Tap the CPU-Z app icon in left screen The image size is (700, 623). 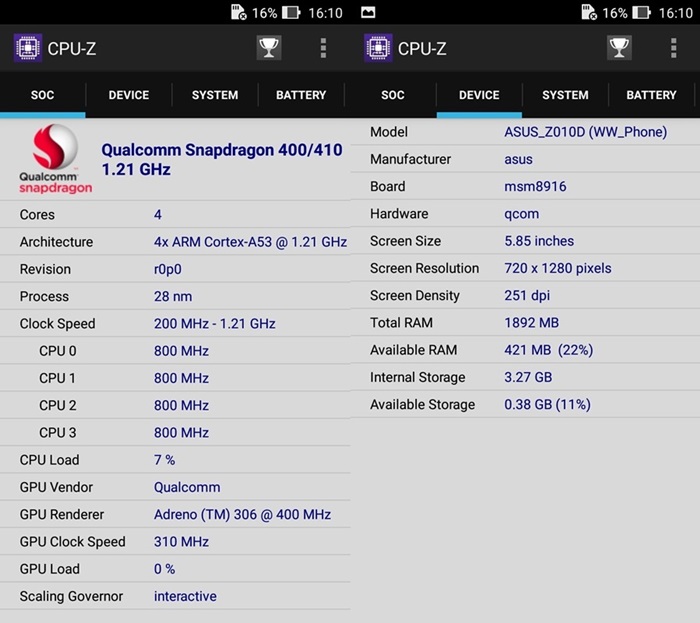[x=28, y=48]
